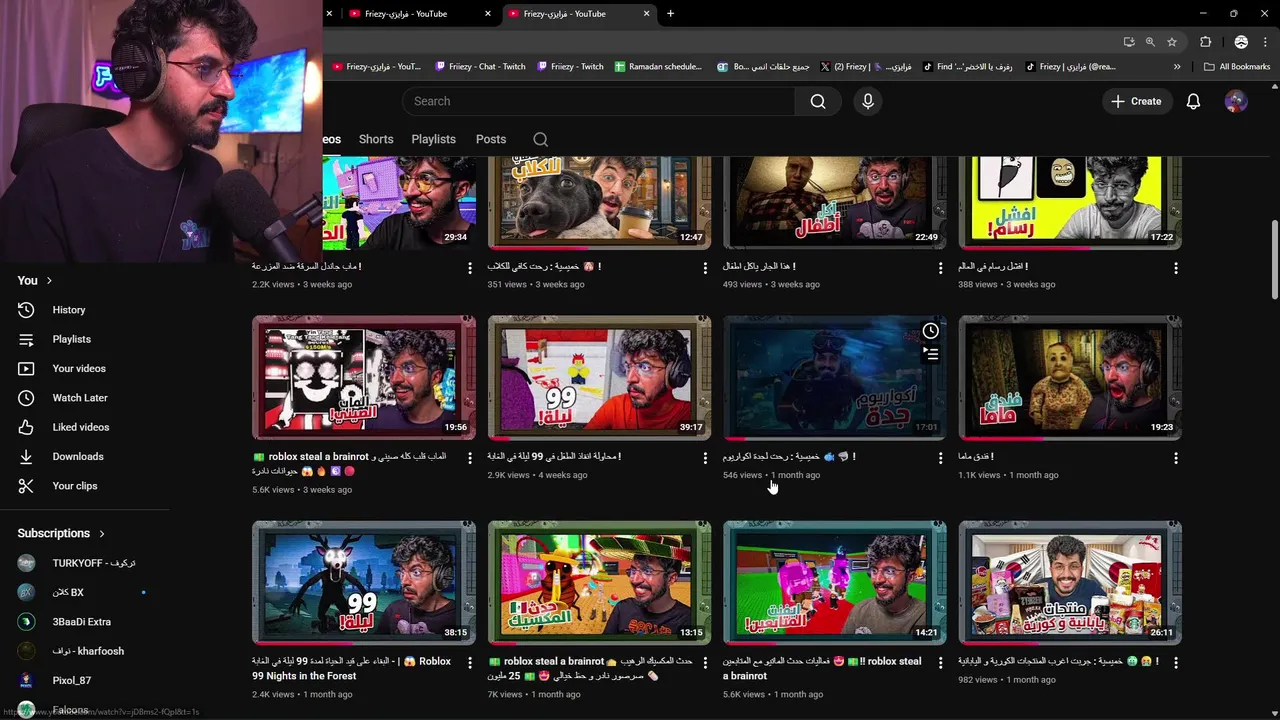Add the 17:01 video to Watch Later via clock icon
Viewport: 1280px width, 720px height.
tap(930, 331)
